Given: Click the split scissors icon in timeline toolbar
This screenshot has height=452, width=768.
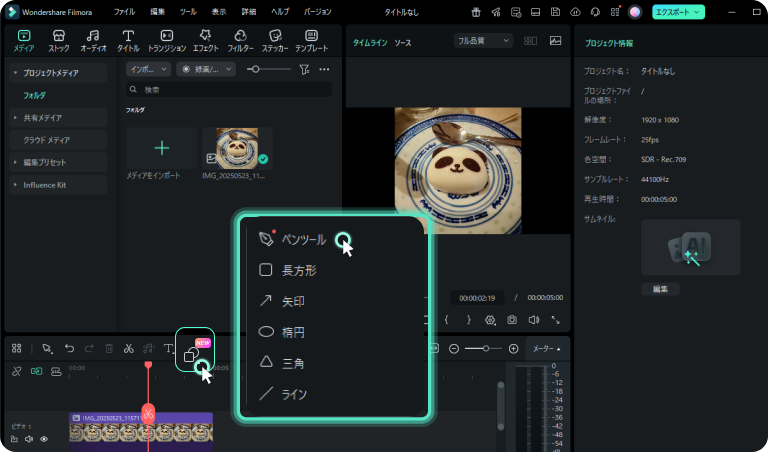Looking at the screenshot, I should click(128, 349).
